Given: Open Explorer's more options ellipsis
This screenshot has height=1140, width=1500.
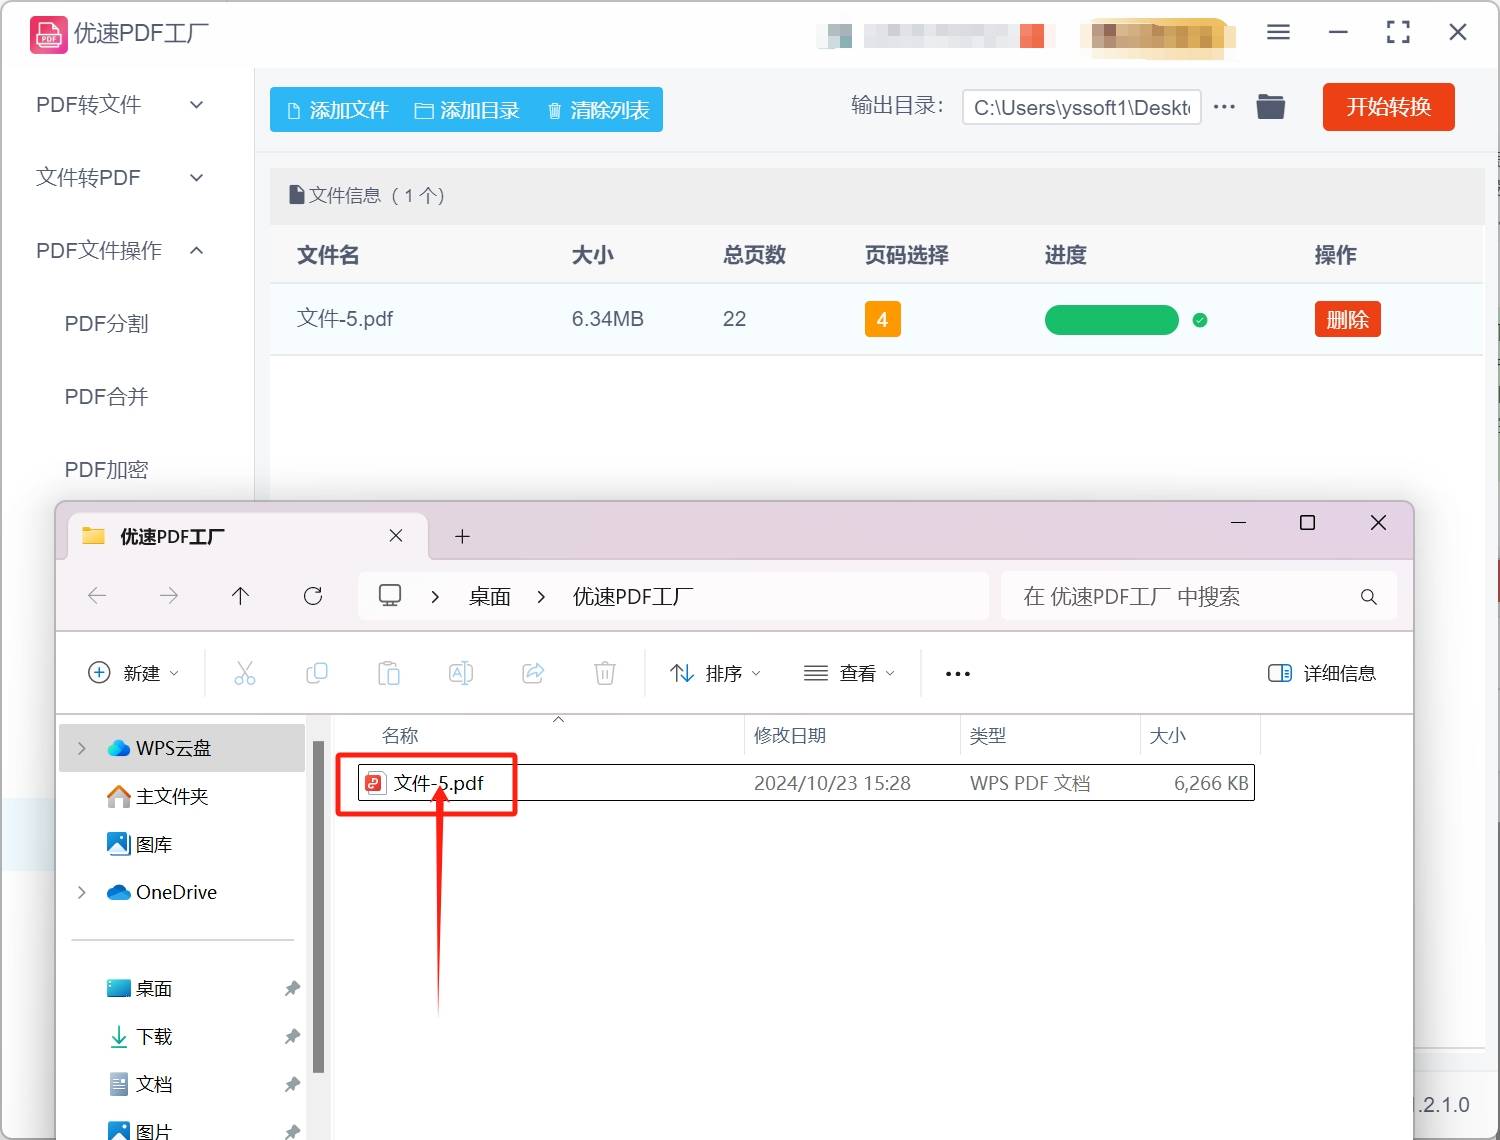Looking at the screenshot, I should point(957,674).
